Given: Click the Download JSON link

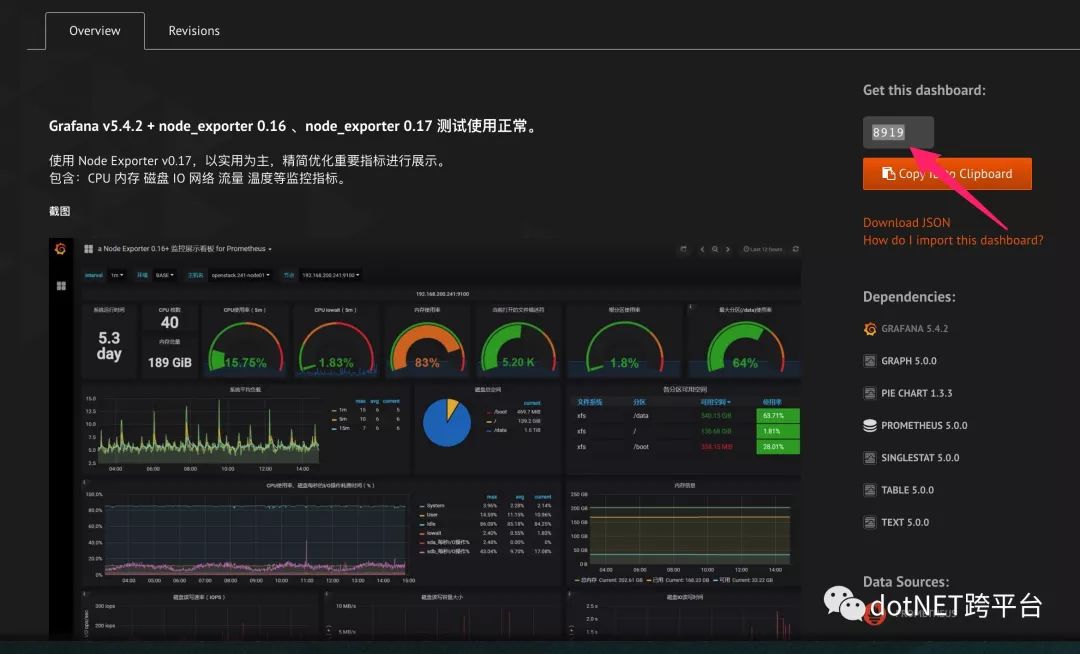Looking at the screenshot, I should click(x=906, y=222).
